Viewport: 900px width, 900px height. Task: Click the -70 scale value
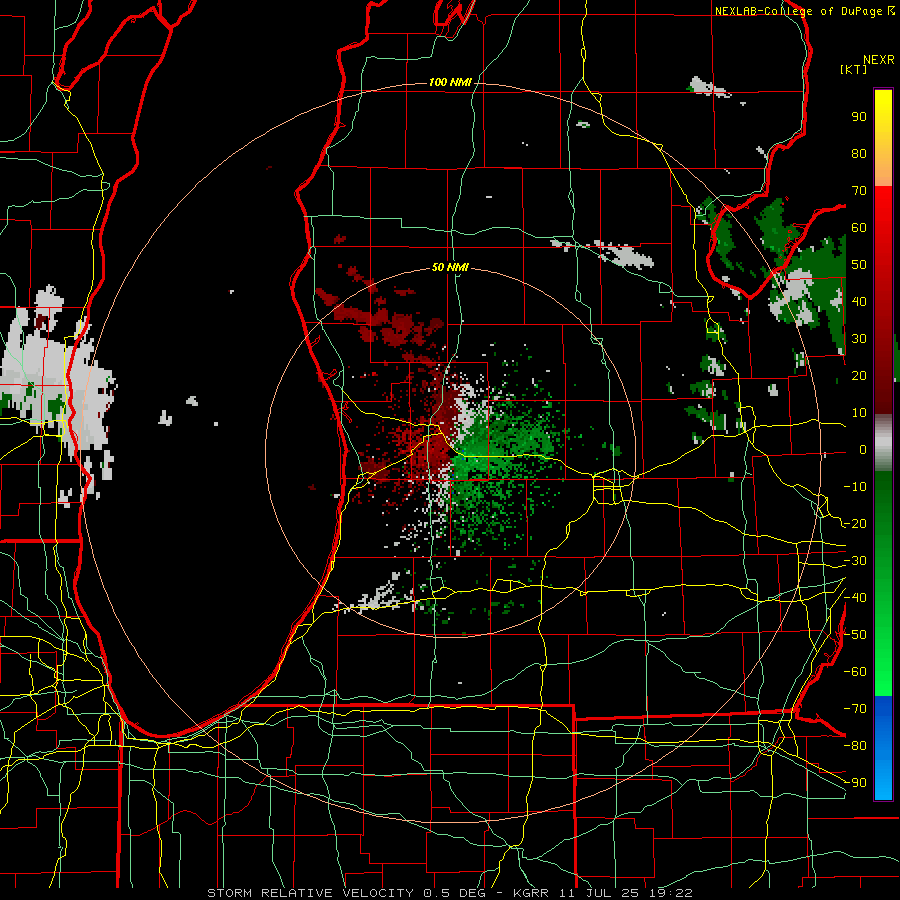point(855,709)
